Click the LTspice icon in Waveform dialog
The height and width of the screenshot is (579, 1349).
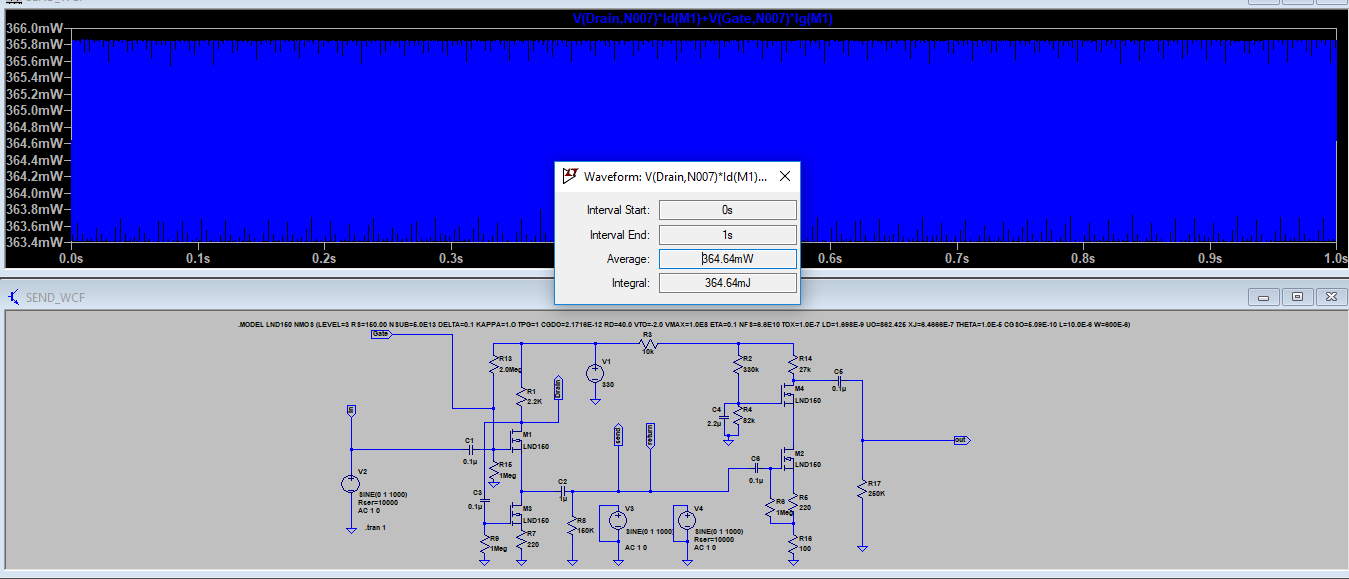click(571, 175)
